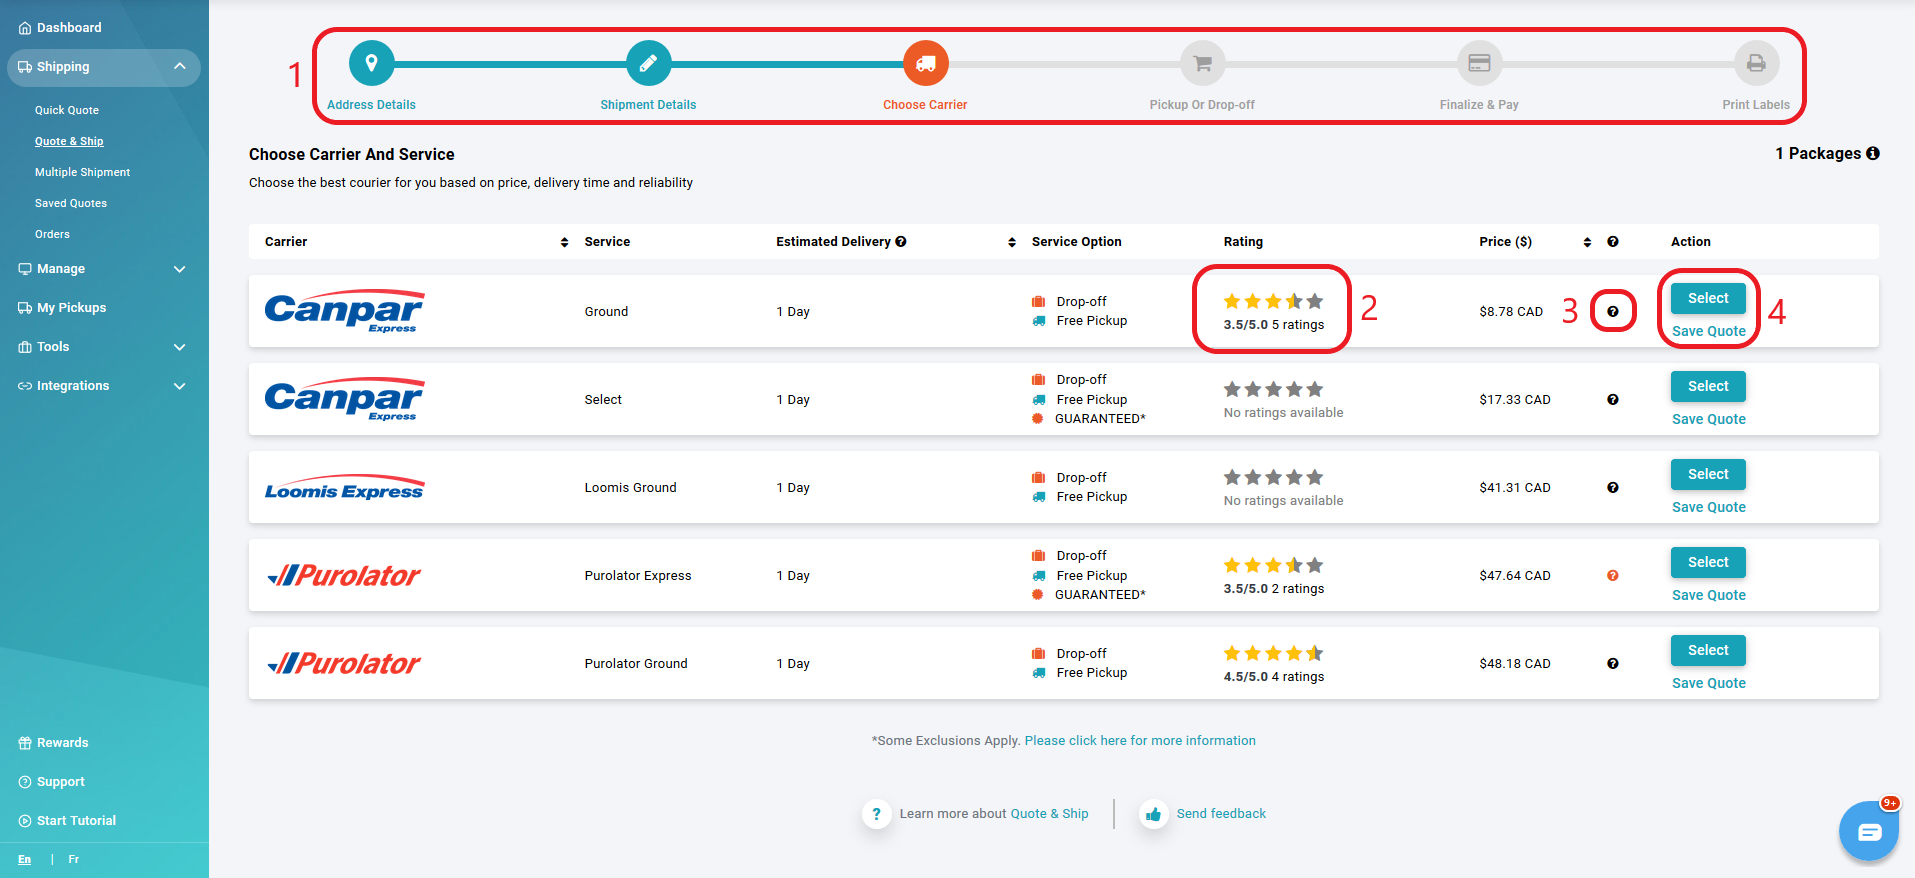Click the 'GUARANTEED*' option in Canpar Select row
1915x878 pixels.
pos(1100,419)
